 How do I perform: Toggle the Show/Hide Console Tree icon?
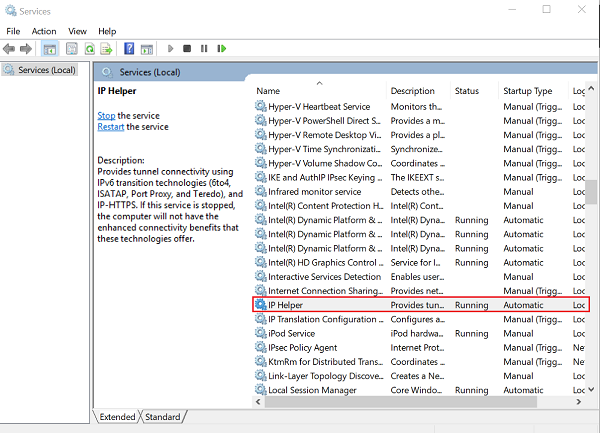point(50,49)
